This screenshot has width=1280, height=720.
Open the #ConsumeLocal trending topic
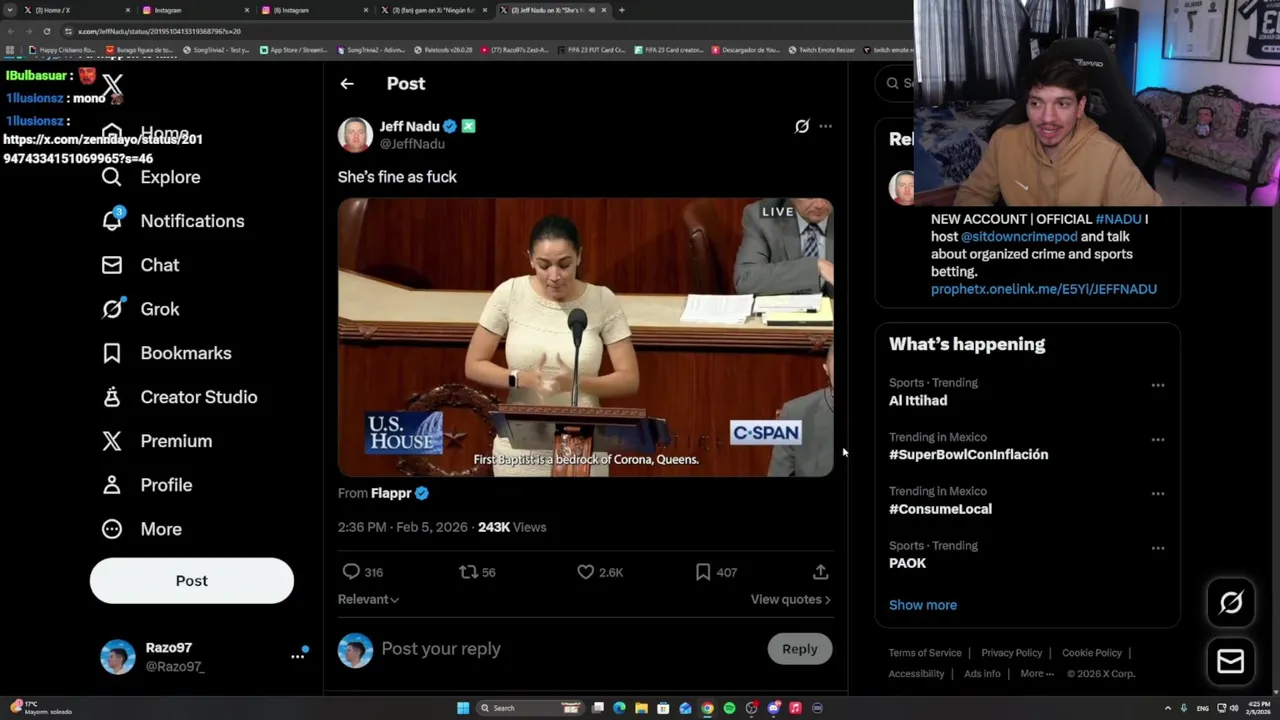click(x=940, y=509)
